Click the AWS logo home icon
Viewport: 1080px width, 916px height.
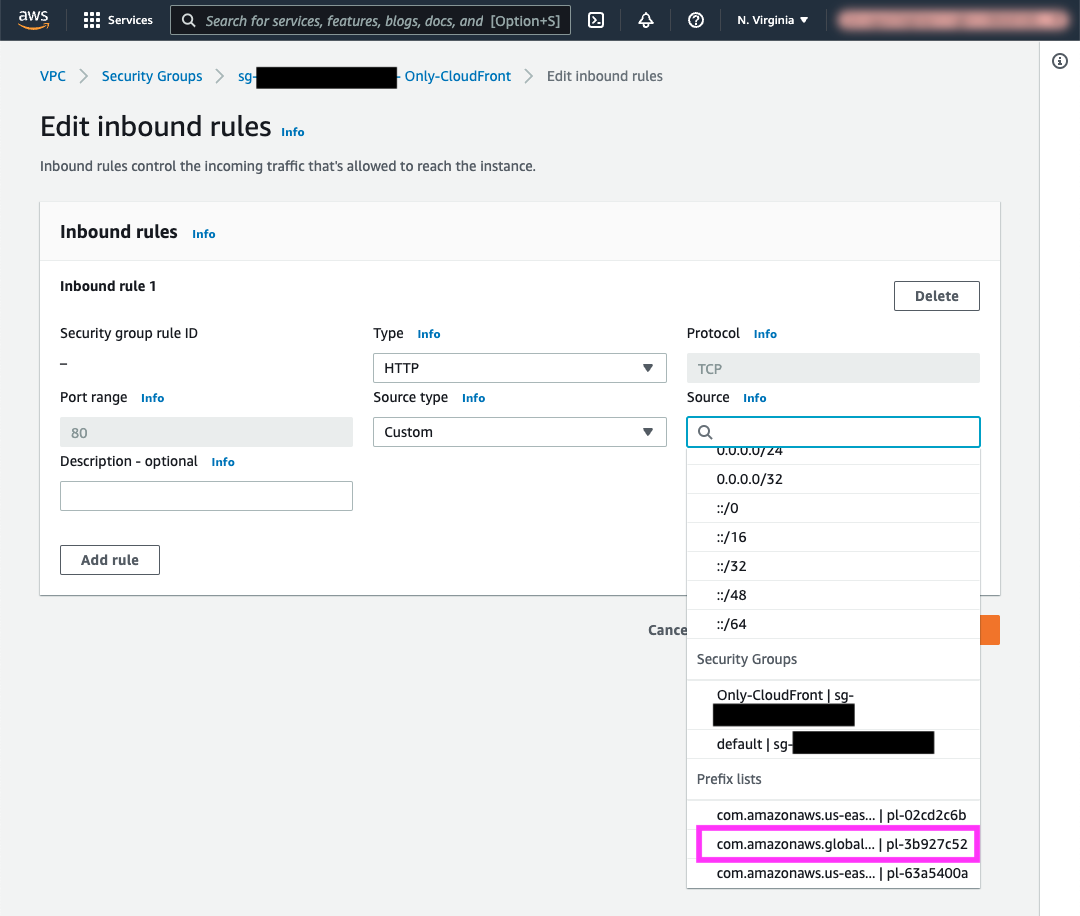[33, 20]
